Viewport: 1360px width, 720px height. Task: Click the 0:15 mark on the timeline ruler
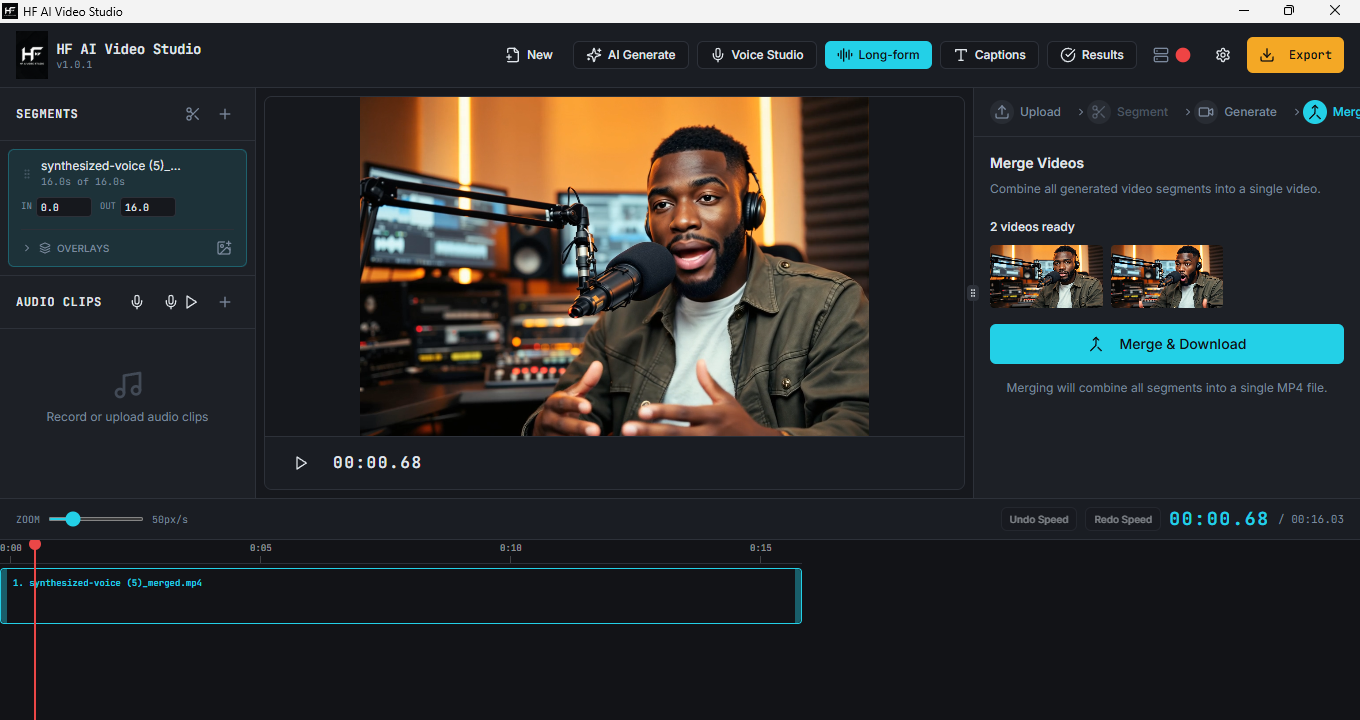761,548
